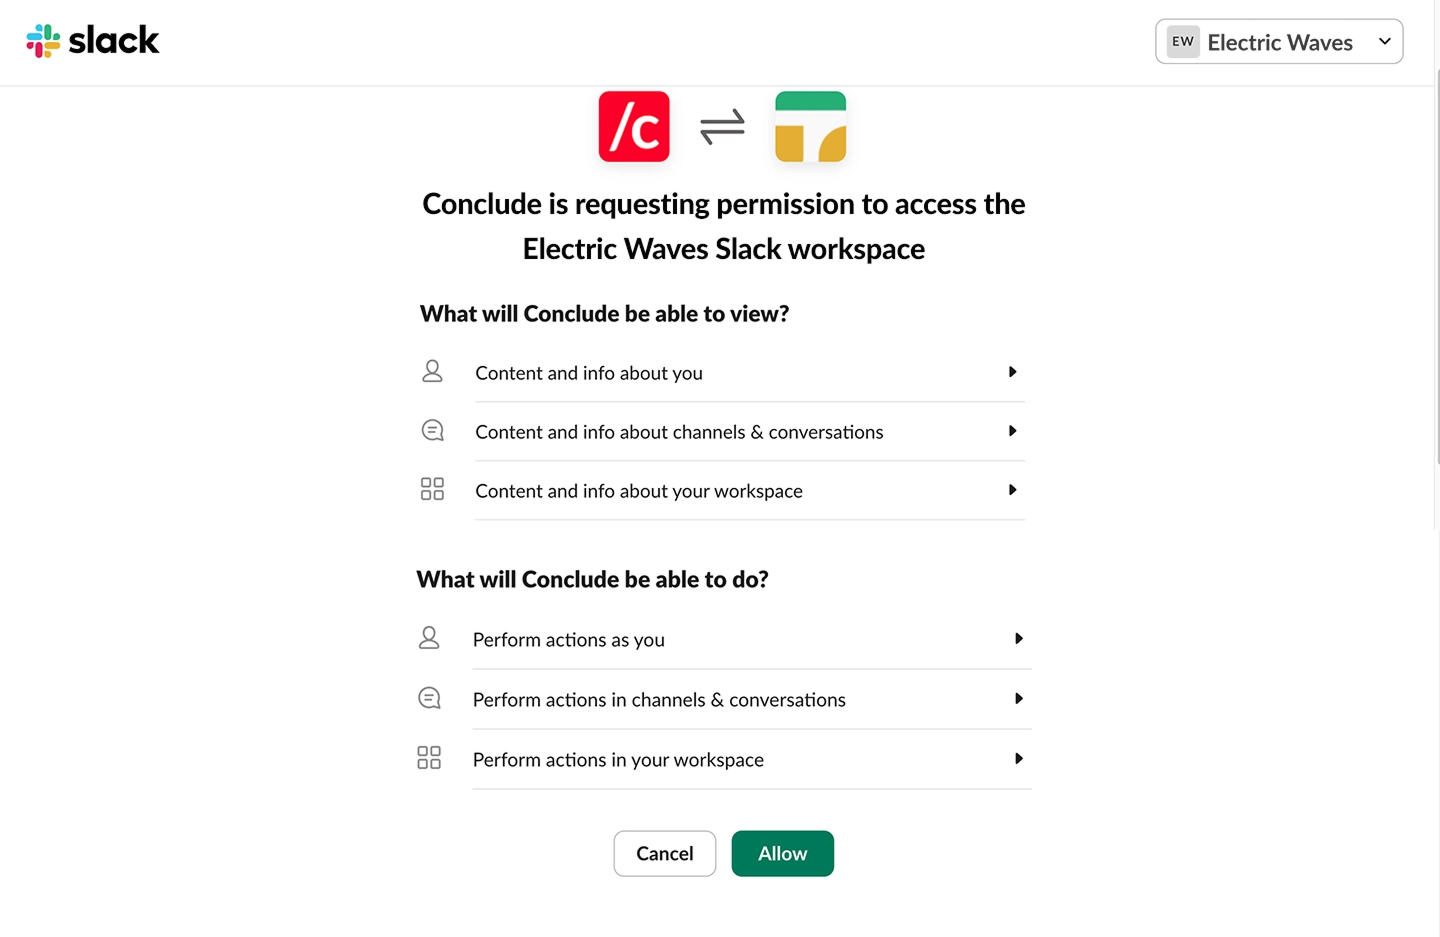This screenshot has height=937, width=1440.
Task: Click the speech bubble icon beside Perform actions in channels
Action: pyautogui.click(x=429, y=697)
